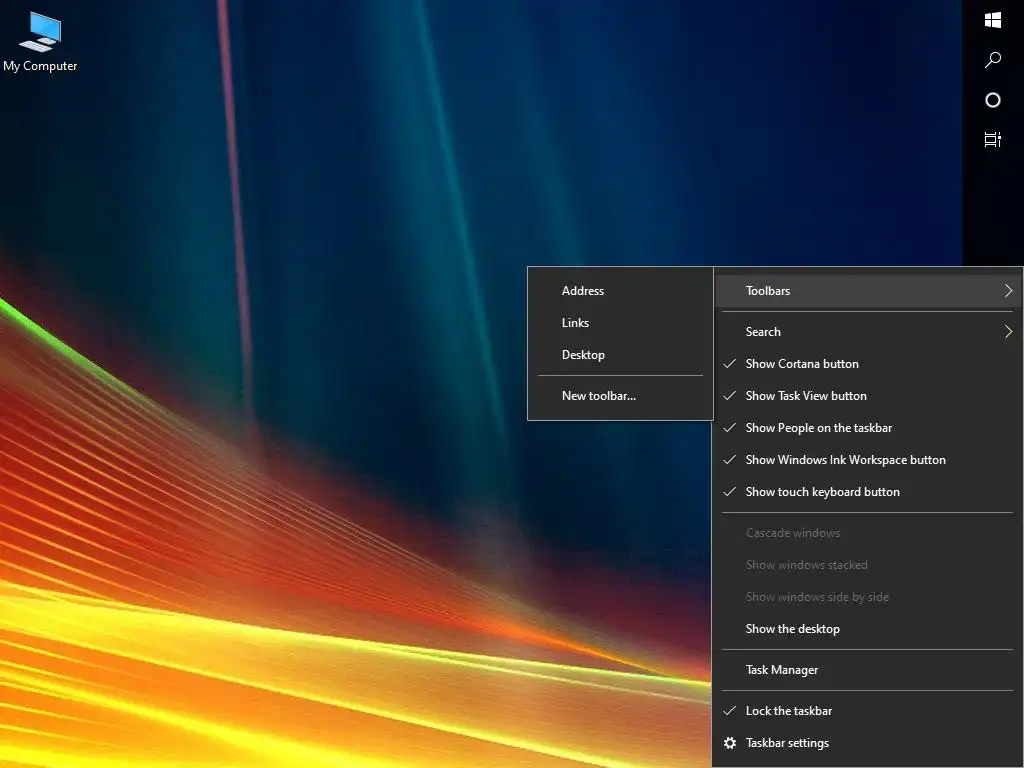Uncheck Show Cortana button

coord(867,364)
